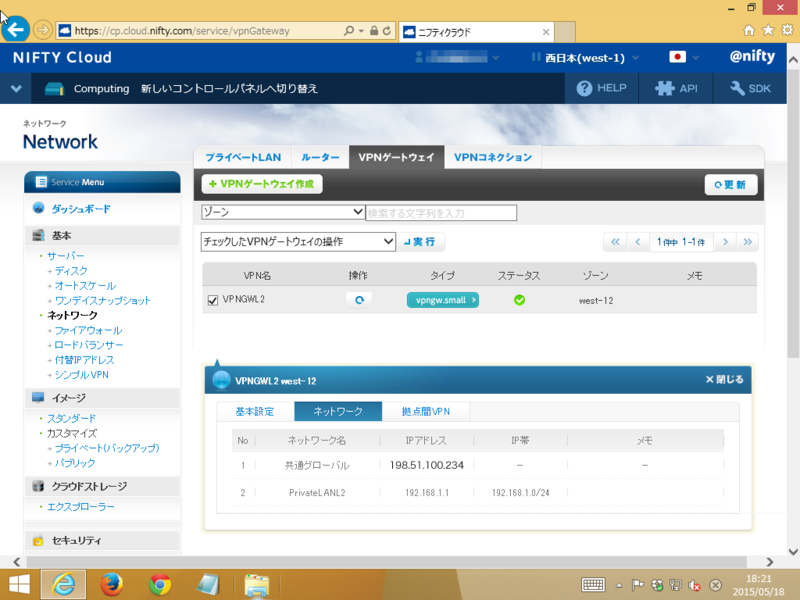Open the ゾーン filter dropdown
This screenshot has width=800, height=600.
283,212
